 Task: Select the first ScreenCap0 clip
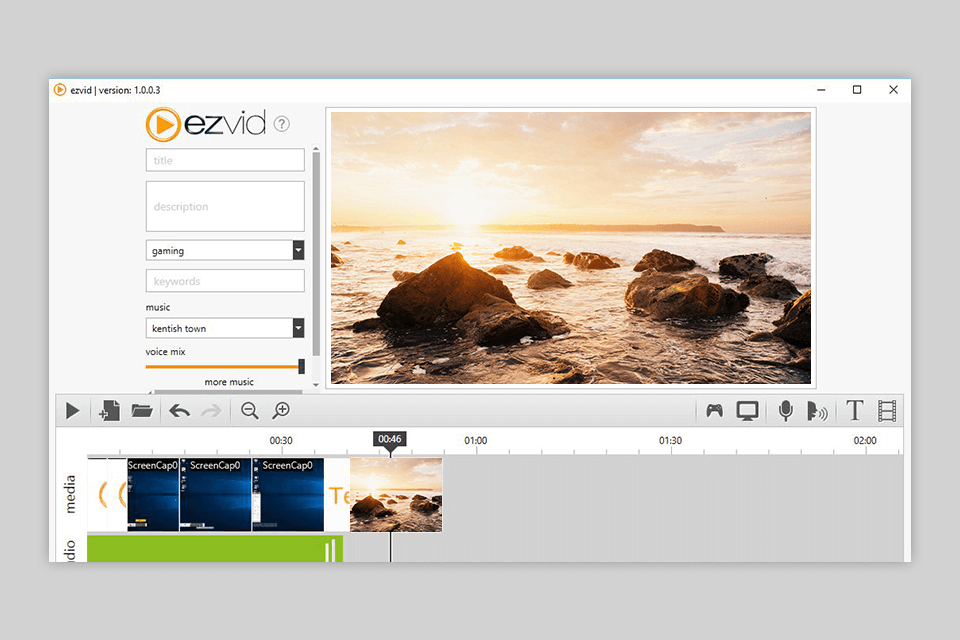pyautogui.click(x=153, y=494)
